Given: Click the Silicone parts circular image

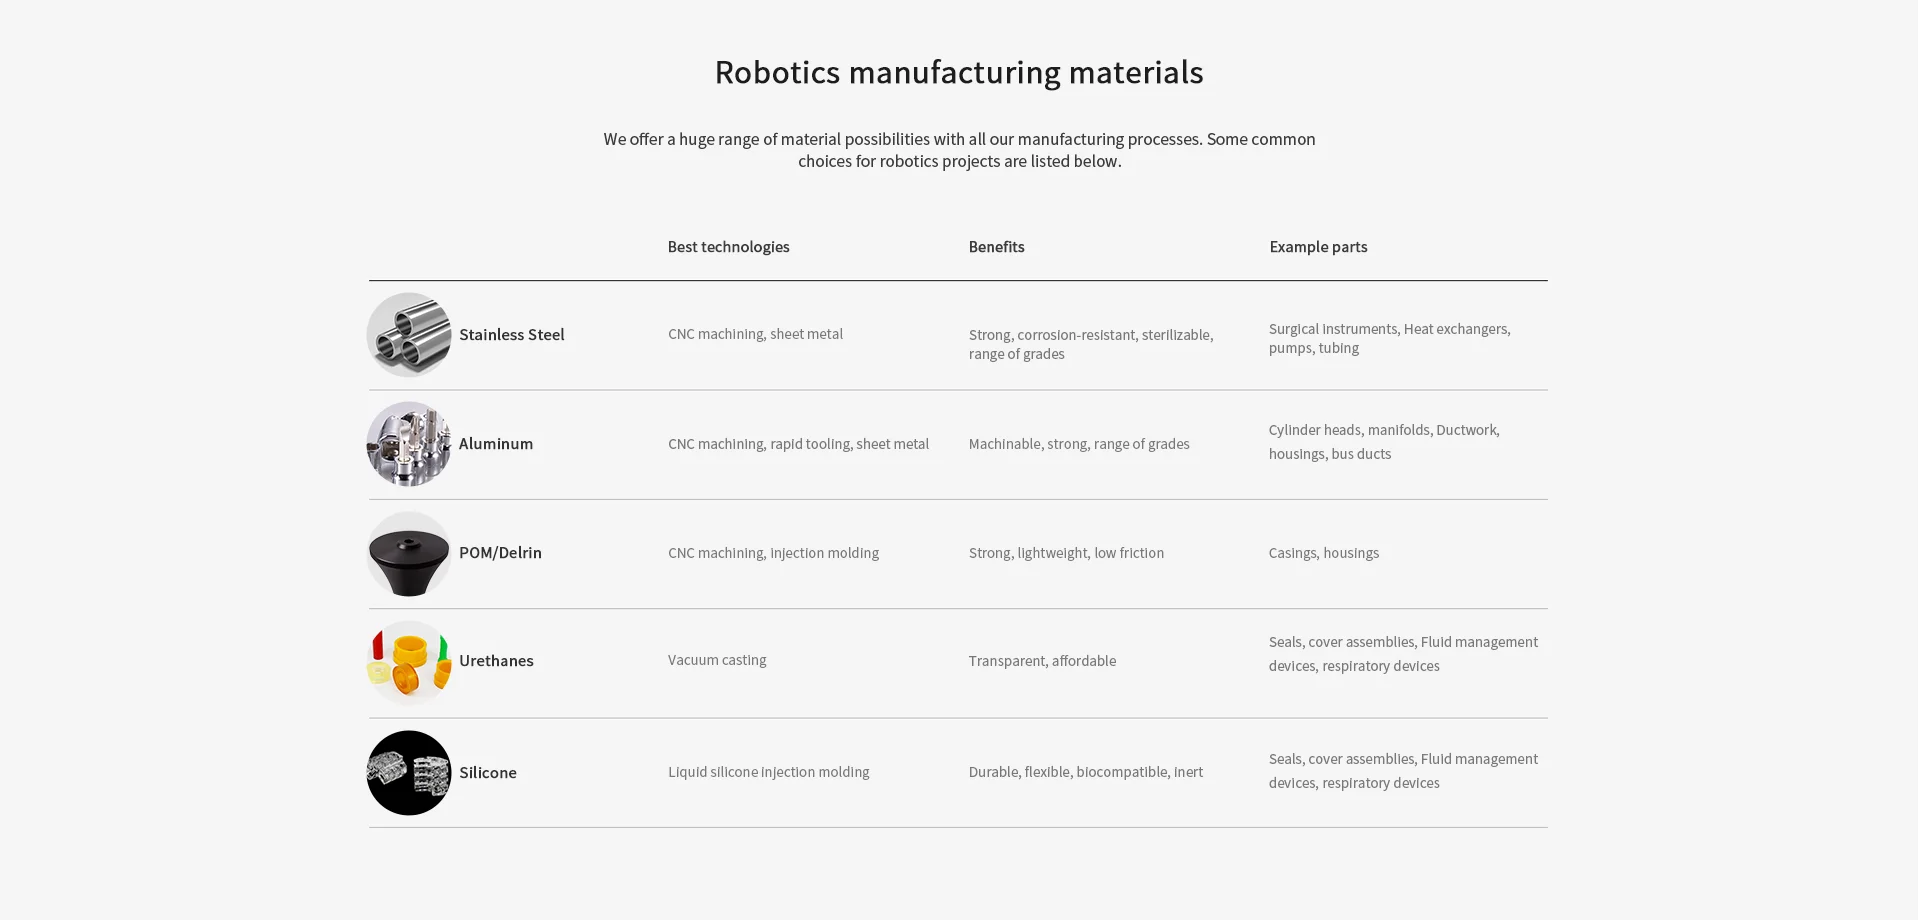Looking at the screenshot, I should click(x=409, y=773).
